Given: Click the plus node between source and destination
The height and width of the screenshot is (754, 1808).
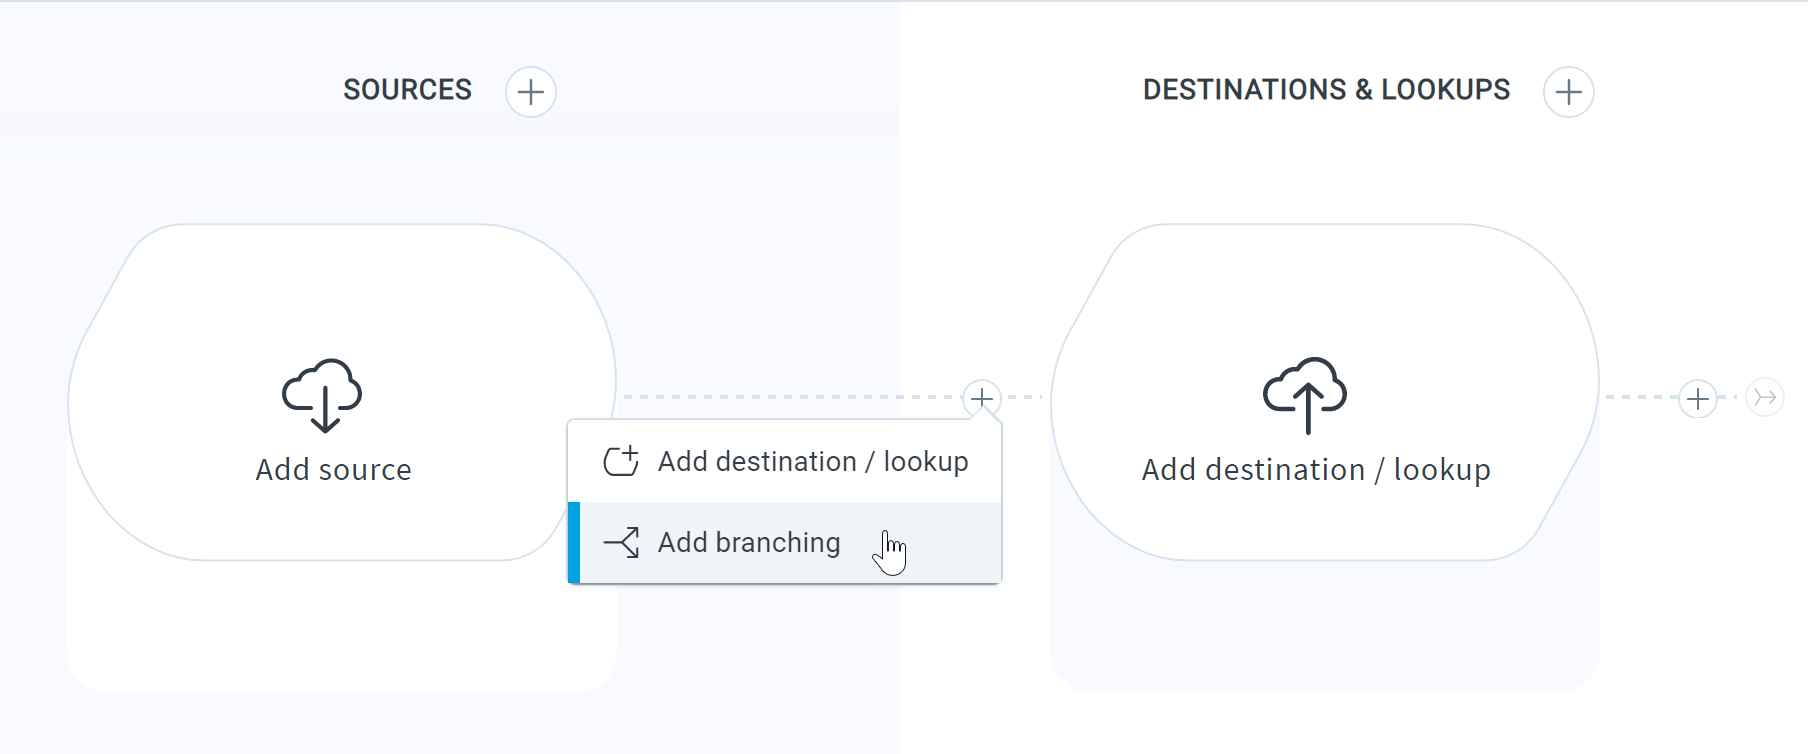Looking at the screenshot, I should (982, 398).
